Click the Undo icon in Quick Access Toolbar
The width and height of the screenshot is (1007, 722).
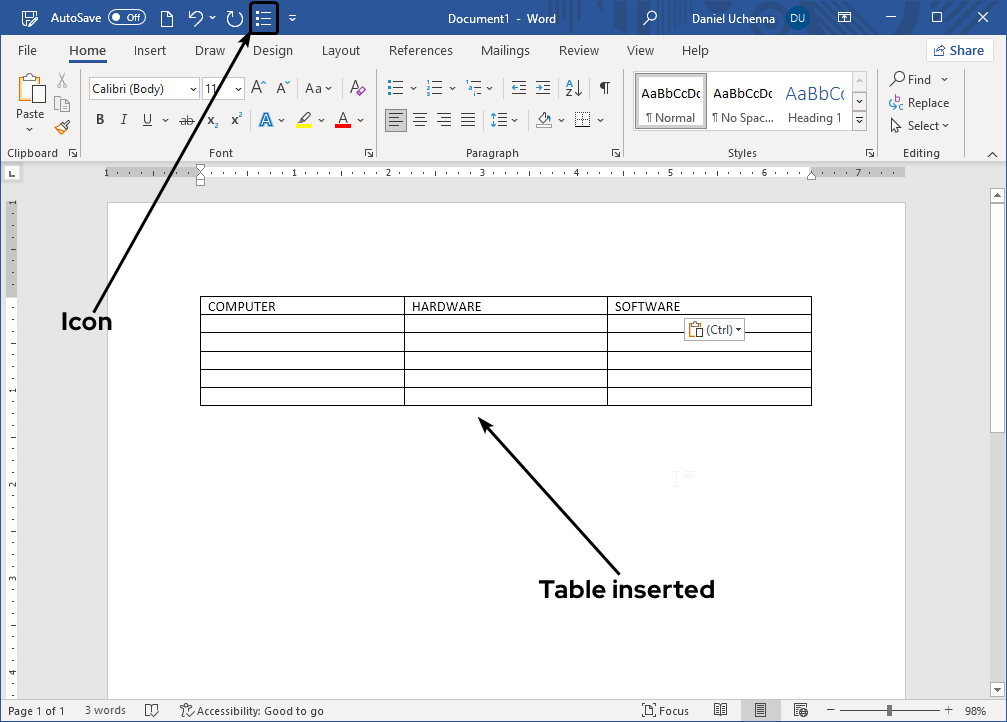click(196, 17)
